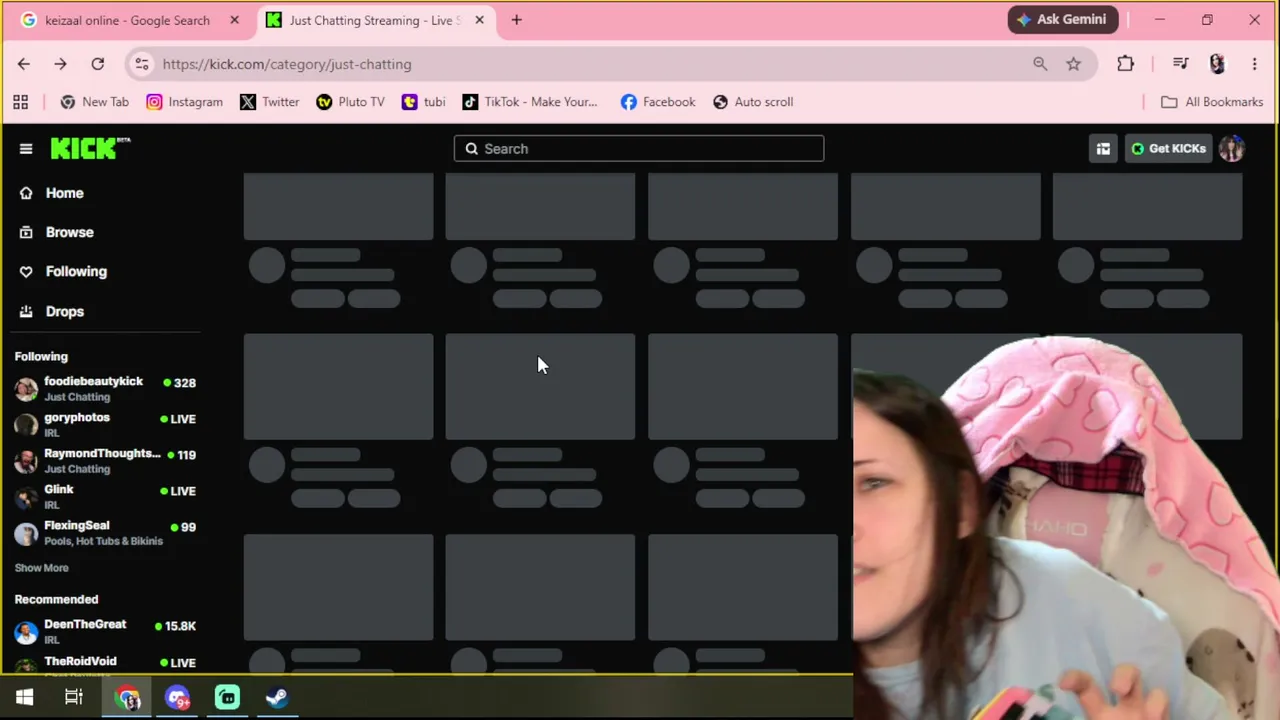Bookmark this page with the star
Image resolution: width=1280 pixels, height=720 pixels.
1073,64
